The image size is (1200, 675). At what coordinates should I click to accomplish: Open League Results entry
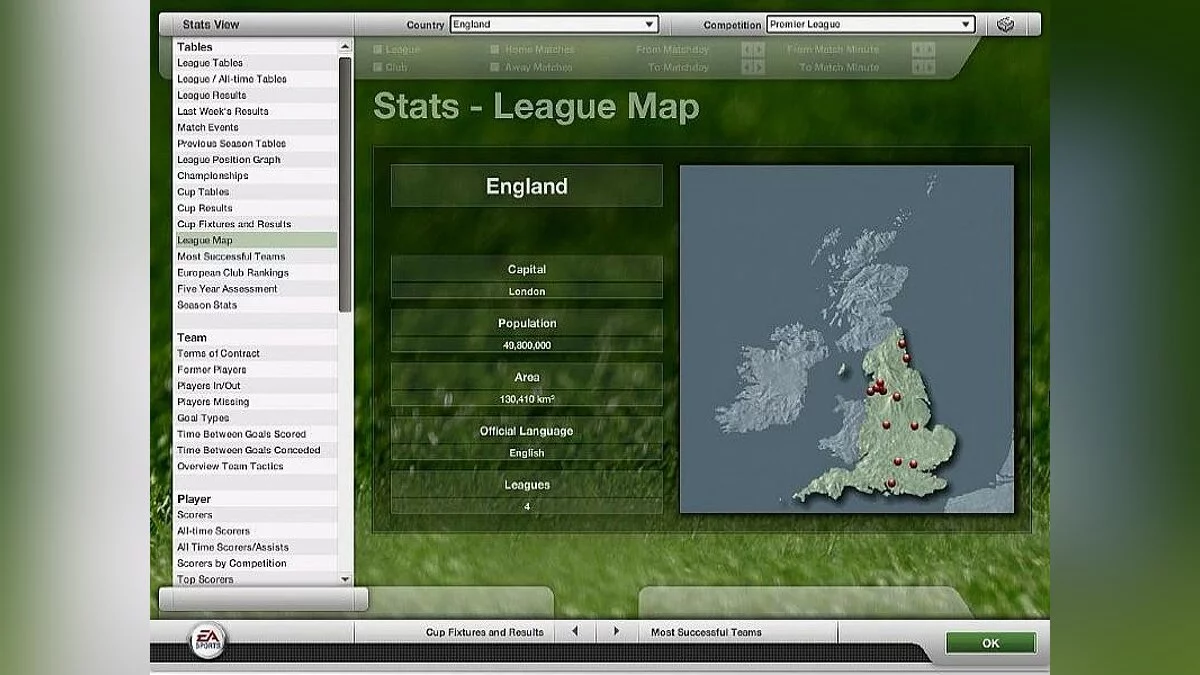(255, 95)
